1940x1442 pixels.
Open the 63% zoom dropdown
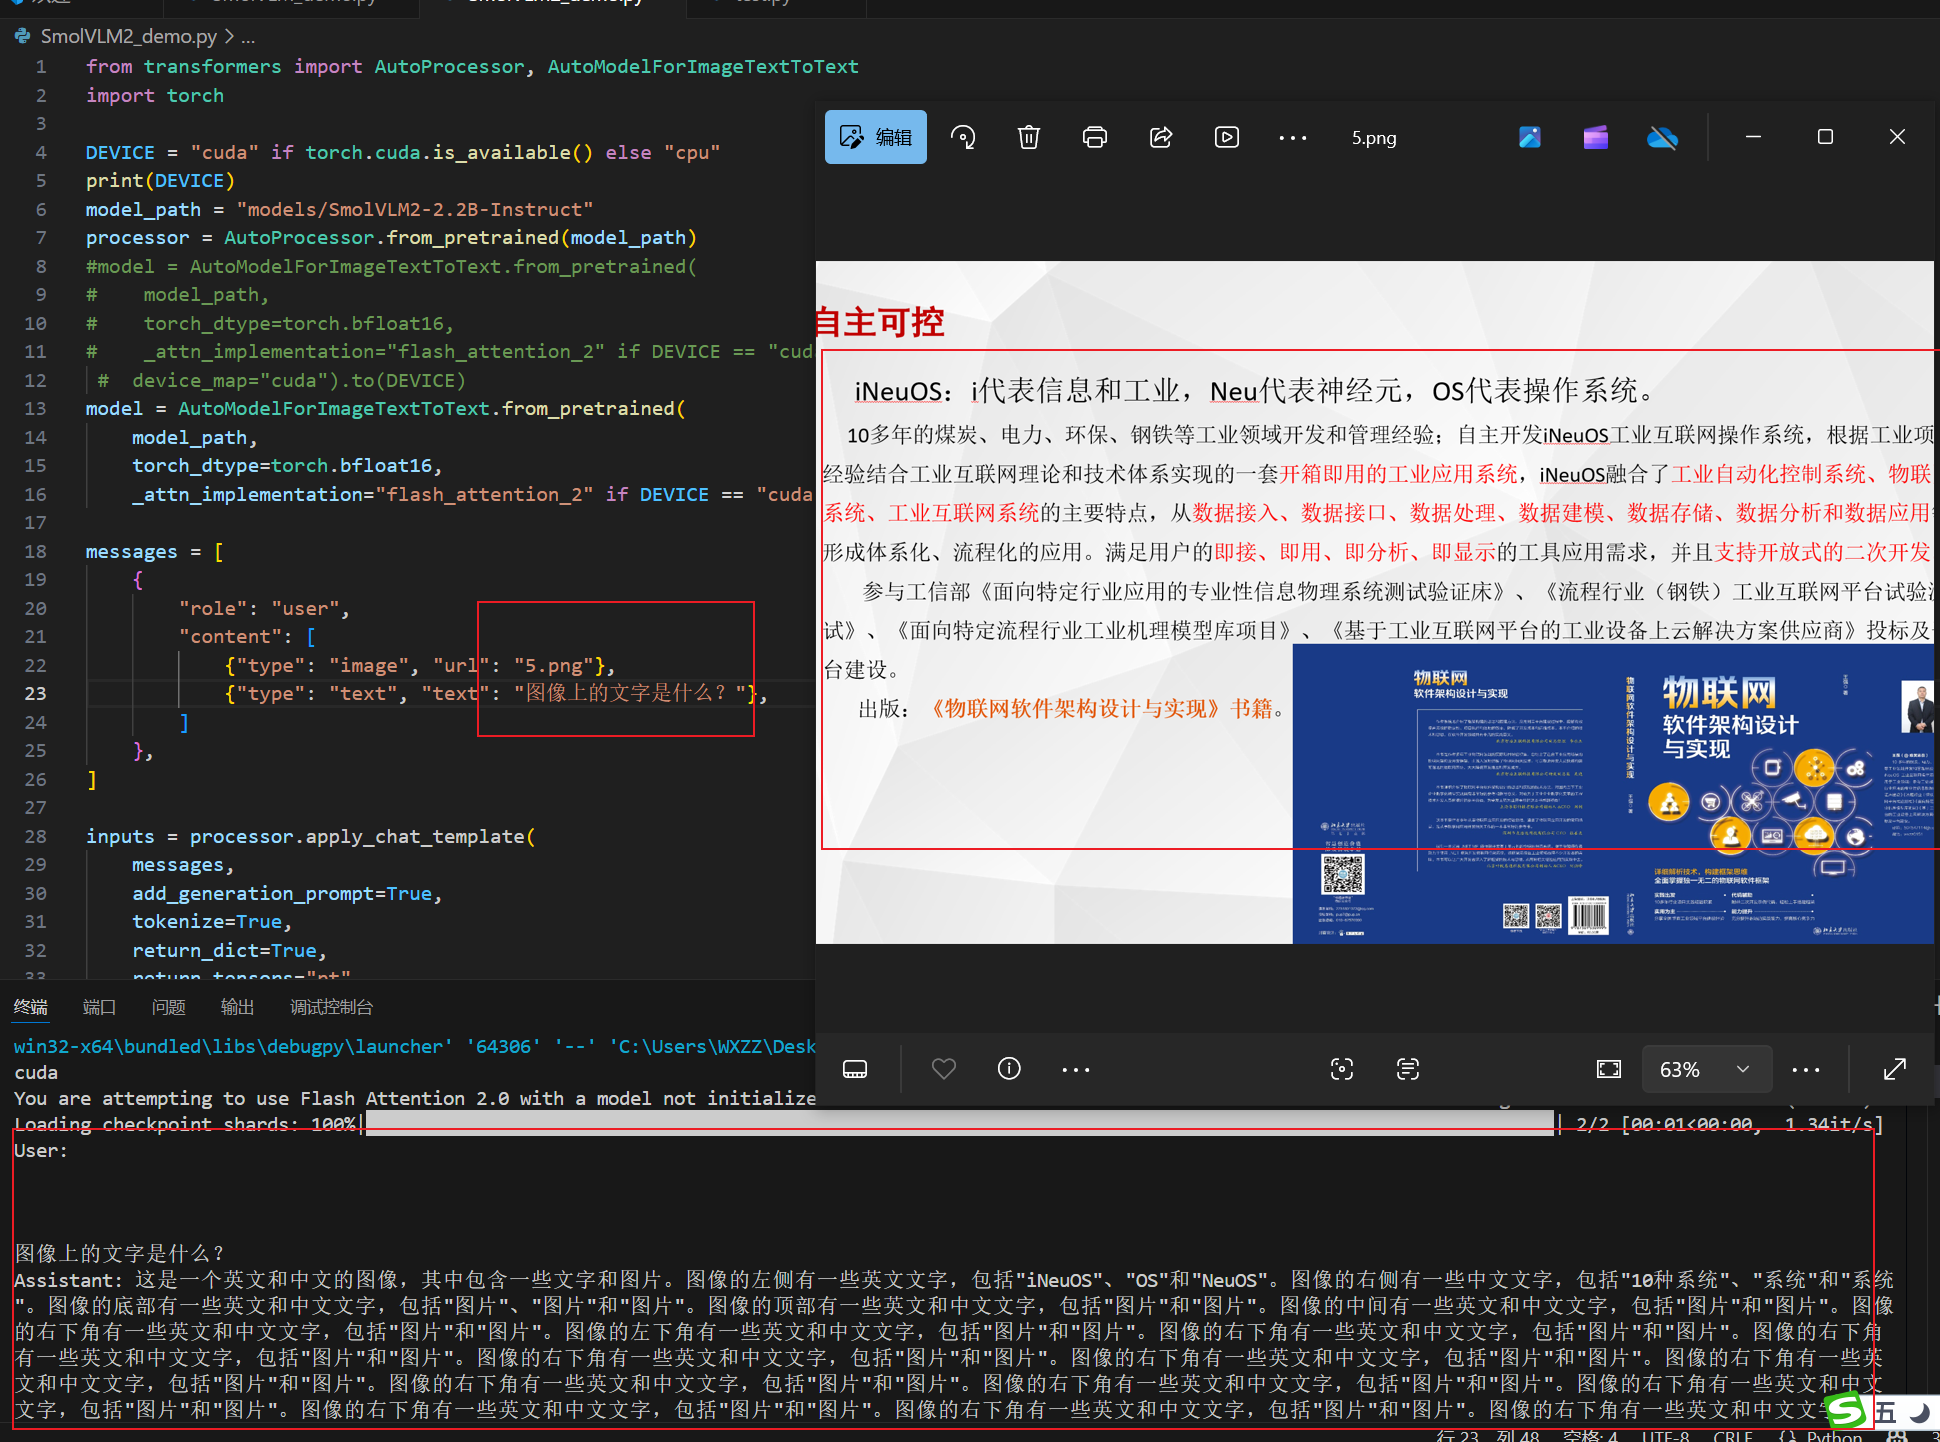1743,1069
